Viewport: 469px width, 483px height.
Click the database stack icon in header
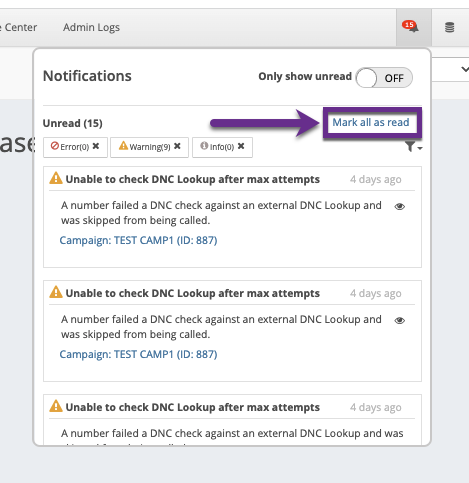pyautogui.click(x=450, y=27)
